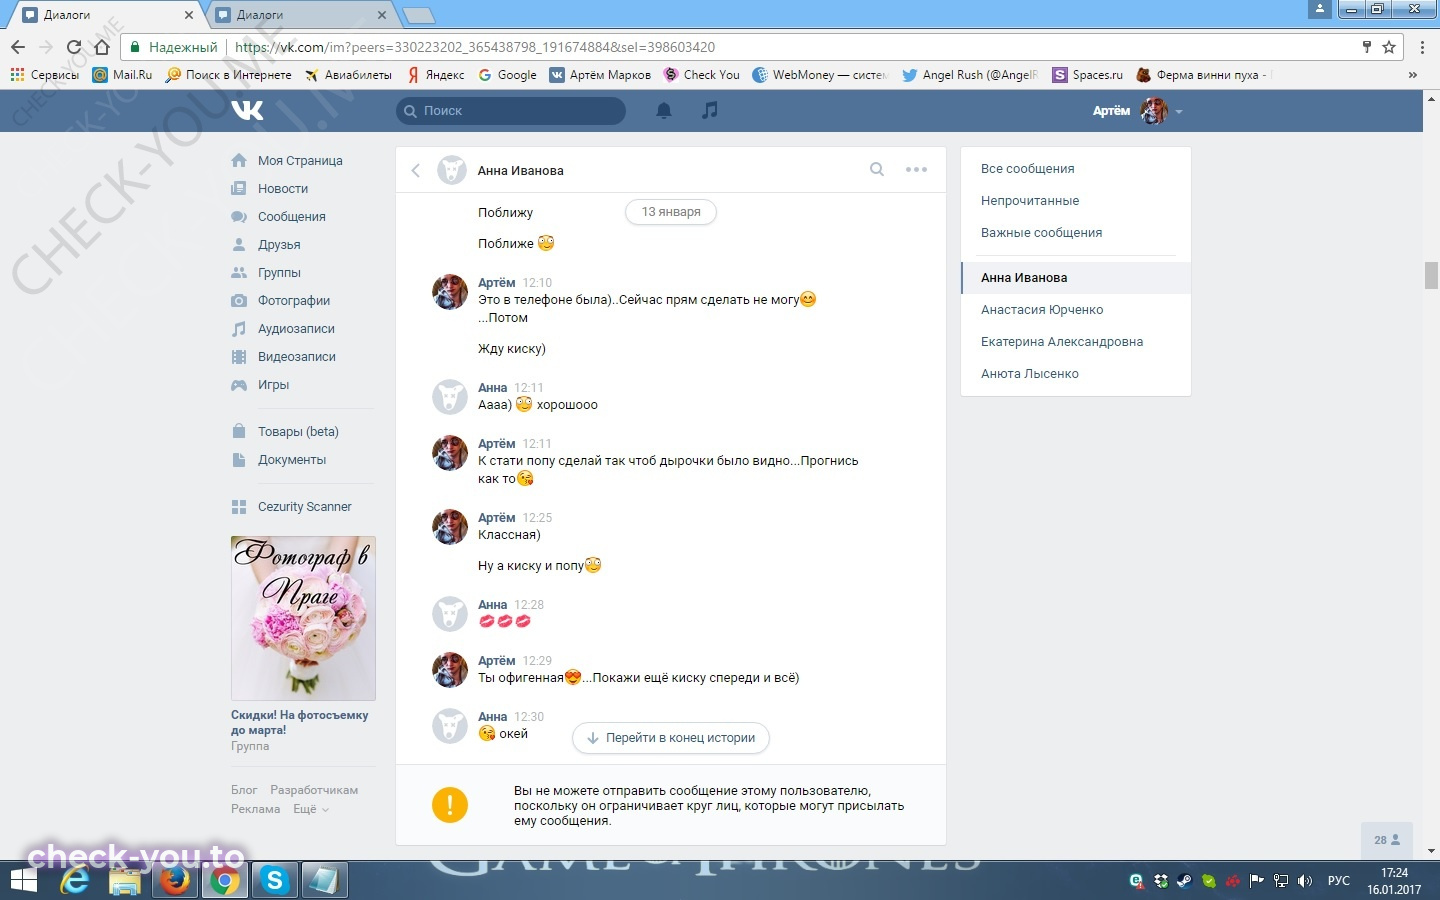The width and height of the screenshot is (1440, 900).
Task: Open the Анна sender name at 12:28
Action: (x=493, y=604)
